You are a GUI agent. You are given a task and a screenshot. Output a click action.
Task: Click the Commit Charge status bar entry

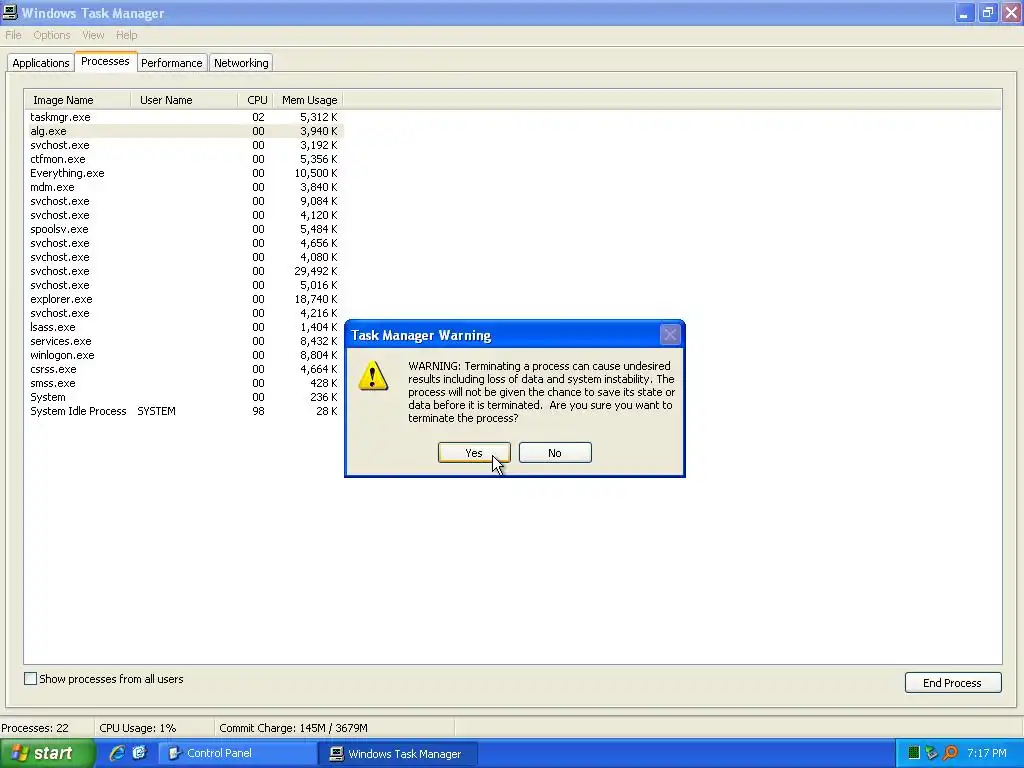pos(293,728)
